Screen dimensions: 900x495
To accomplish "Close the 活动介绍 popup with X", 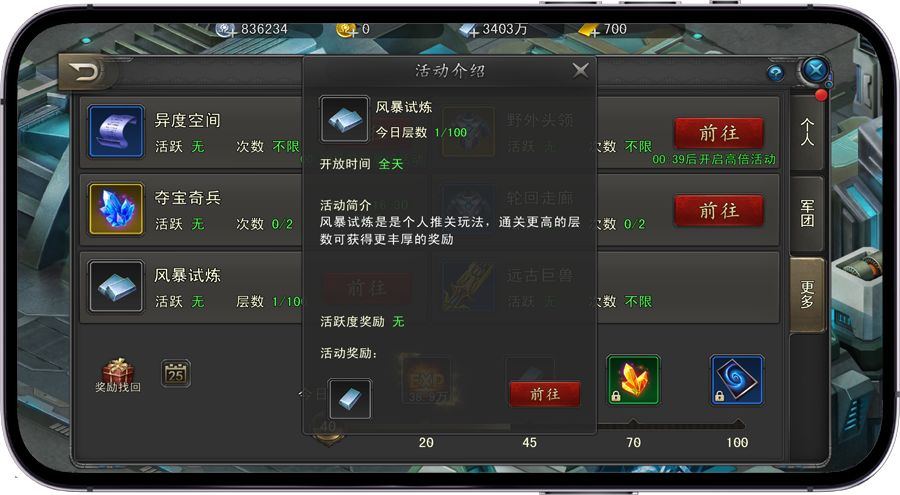I will 580,71.
